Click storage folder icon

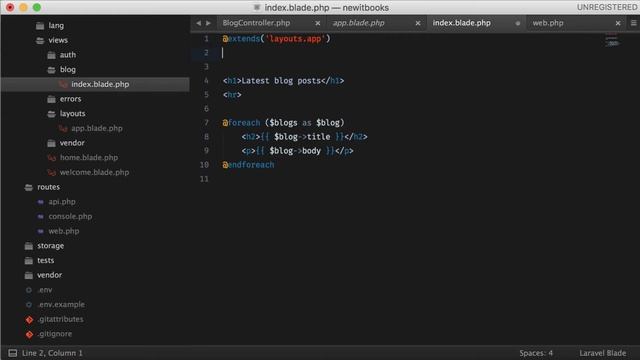click(29, 246)
